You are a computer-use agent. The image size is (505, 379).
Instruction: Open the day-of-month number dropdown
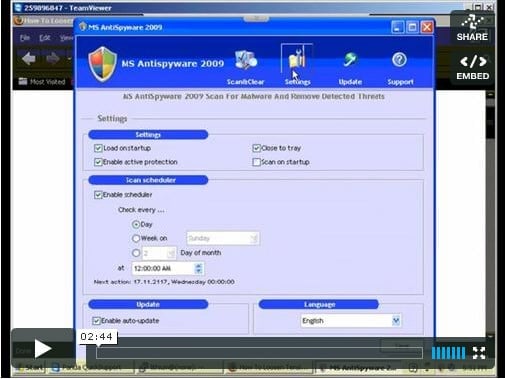pos(159,253)
